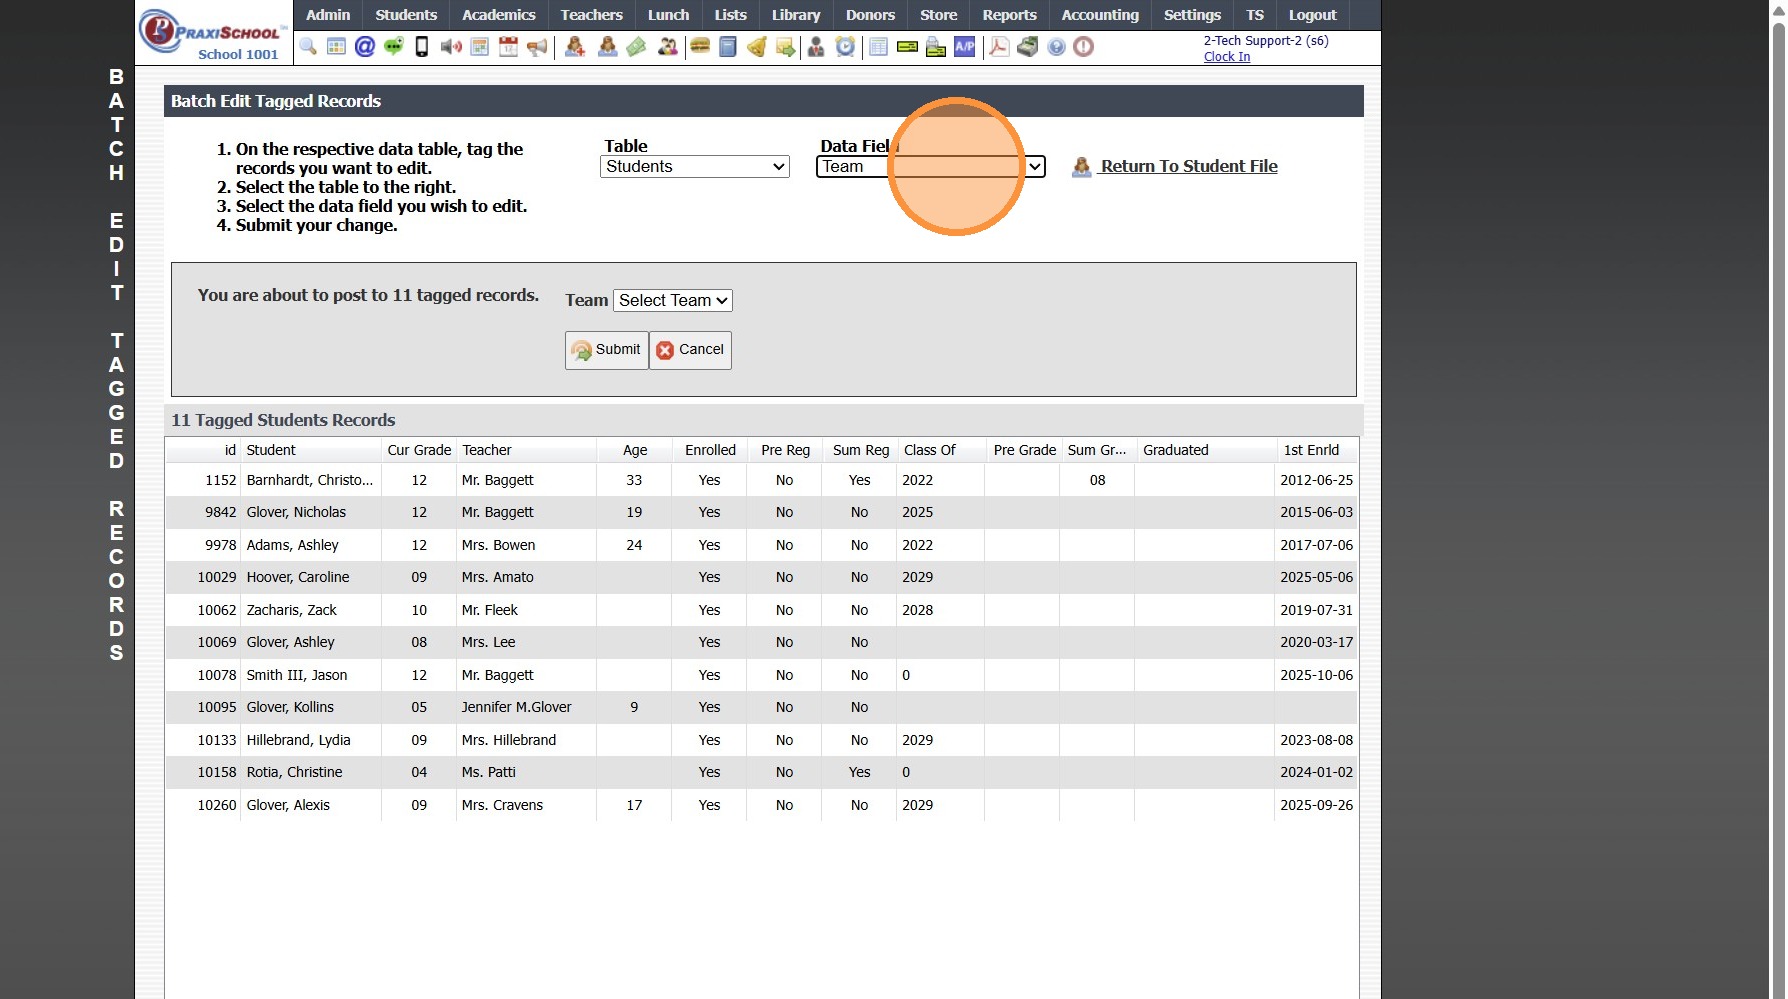The image size is (1788, 999).
Task: Click the green check payment icon
Action: [907, 47]
